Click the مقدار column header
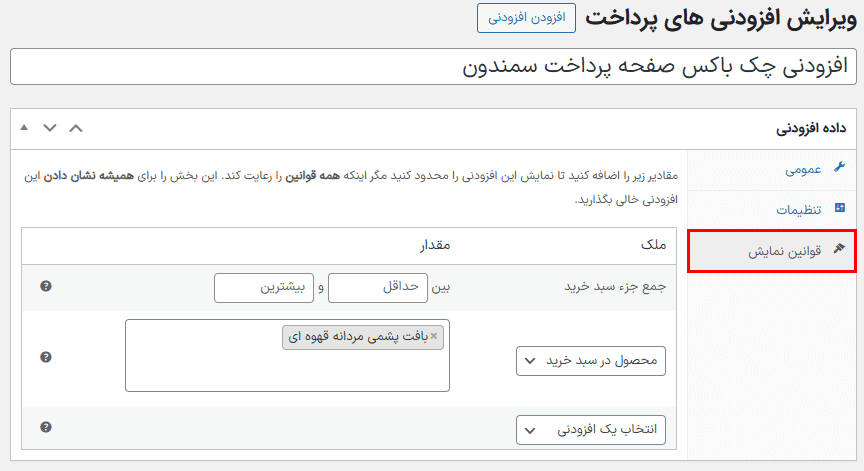Image resolution: width=864 pixels, height=471 pixels. pos(435,245)
